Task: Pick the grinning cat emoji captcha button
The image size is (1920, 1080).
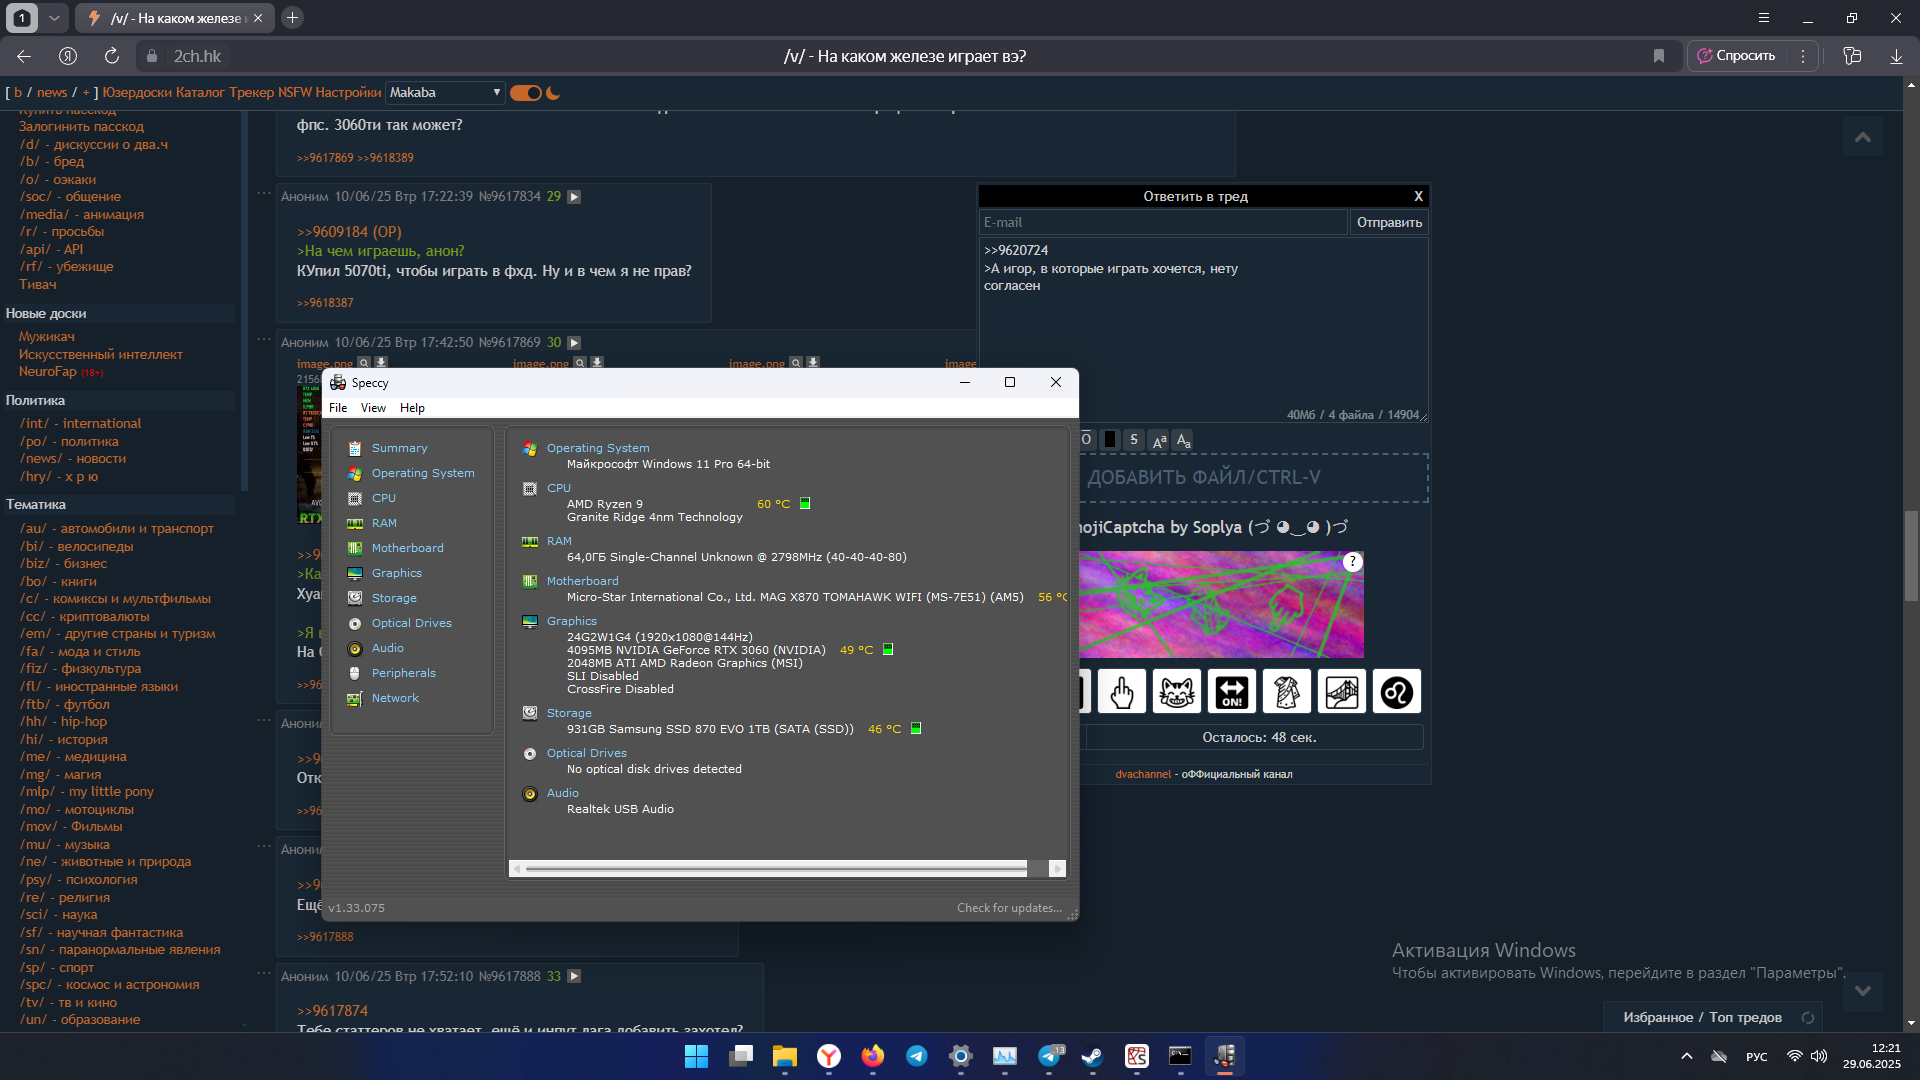Action: click(x=1177, y=692)
